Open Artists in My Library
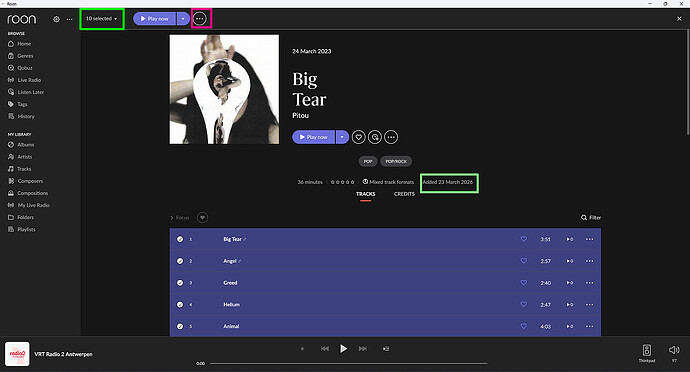The width and height of the screenshot is (690, 372). 20,157
